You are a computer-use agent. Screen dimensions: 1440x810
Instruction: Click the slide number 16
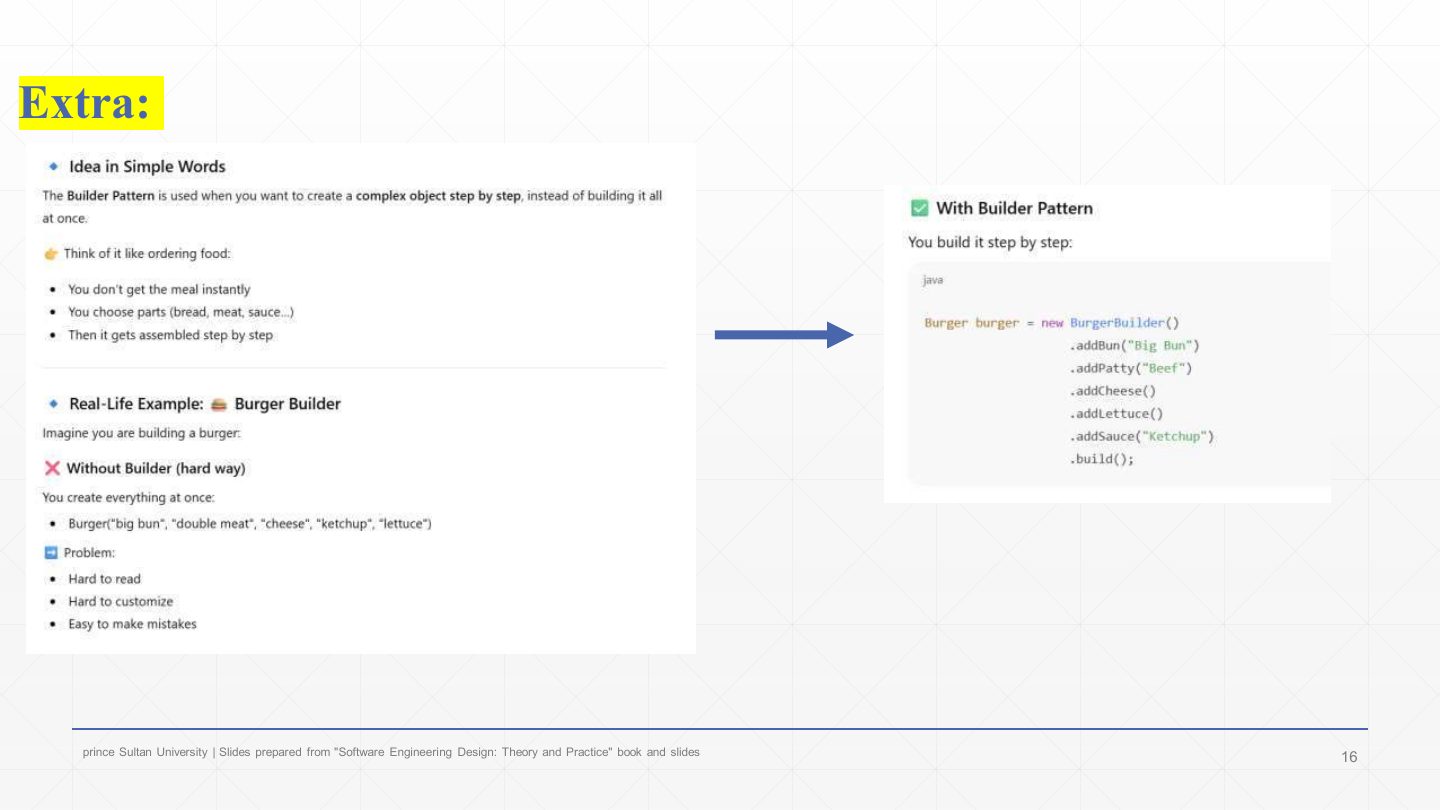[x=1349, y=757]
